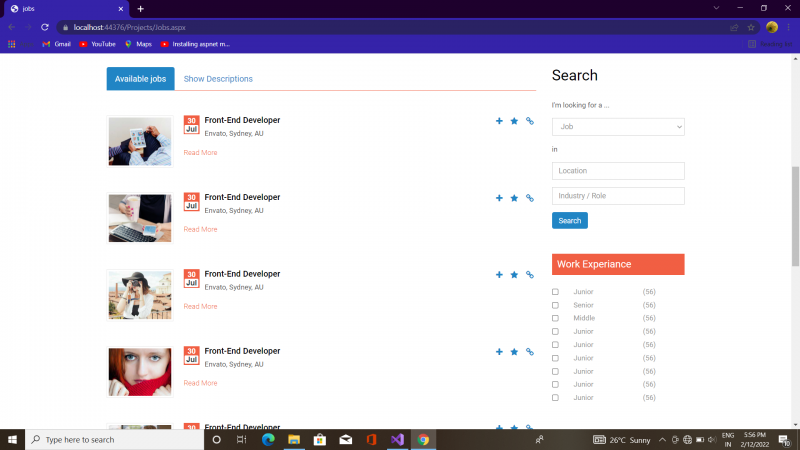The image size is (800, 450).
Task: Open Read More for fourth job
Action: [200, 383]
